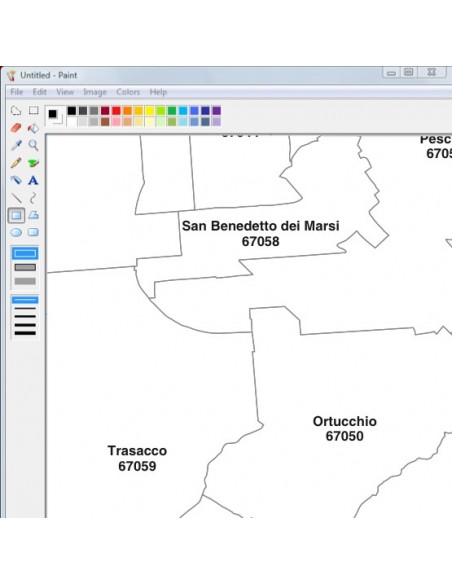The height and width of the screenshot is (584, 452).
Task: Choose outline-only shape fill style
Action: coord(25,254)
